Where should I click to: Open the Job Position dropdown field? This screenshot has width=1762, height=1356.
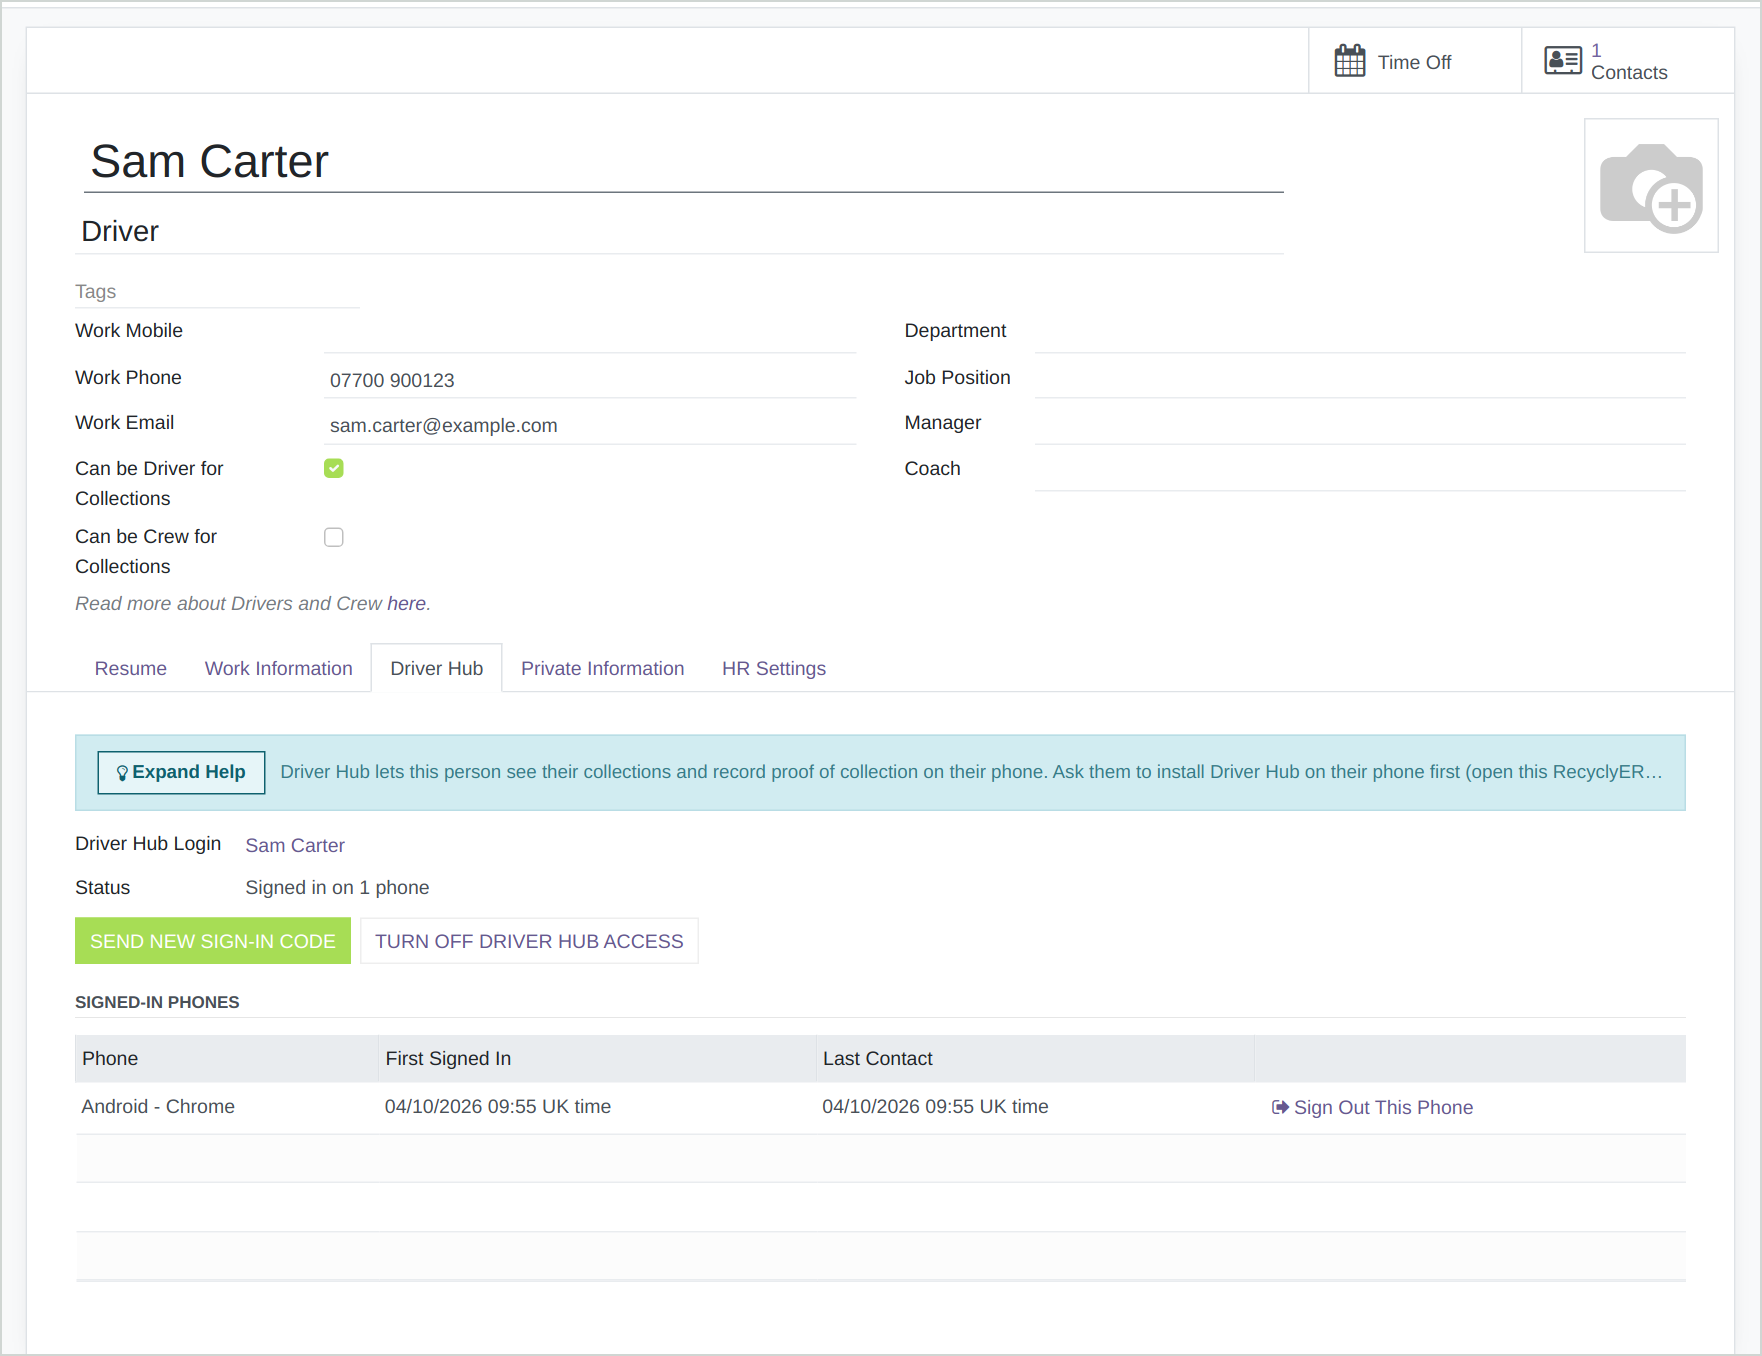coord(1360,379)
